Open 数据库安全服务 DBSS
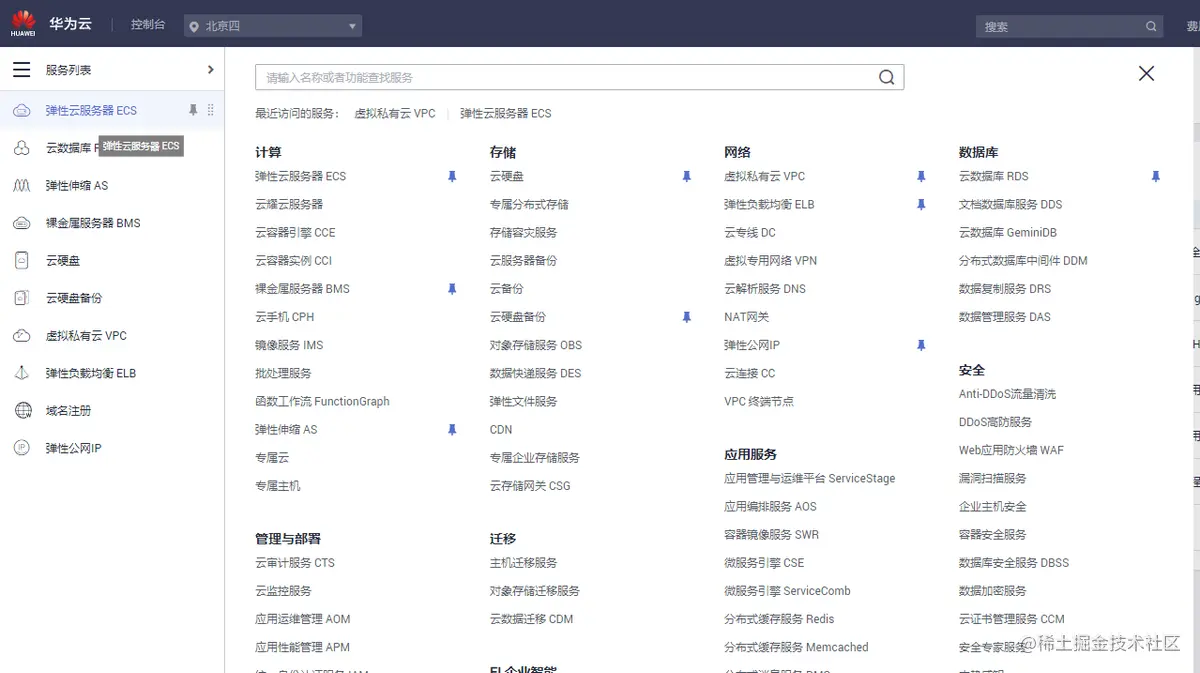 pos(1014,563)
